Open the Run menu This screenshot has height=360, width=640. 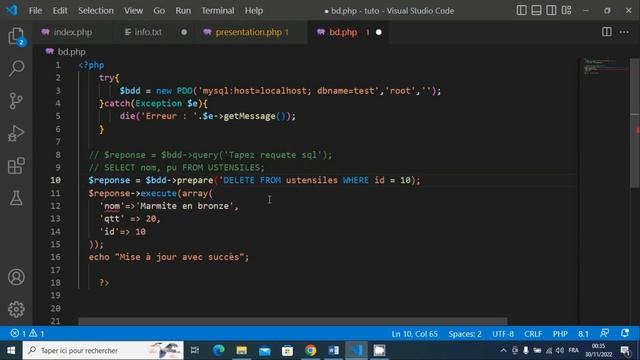(183, 11)
